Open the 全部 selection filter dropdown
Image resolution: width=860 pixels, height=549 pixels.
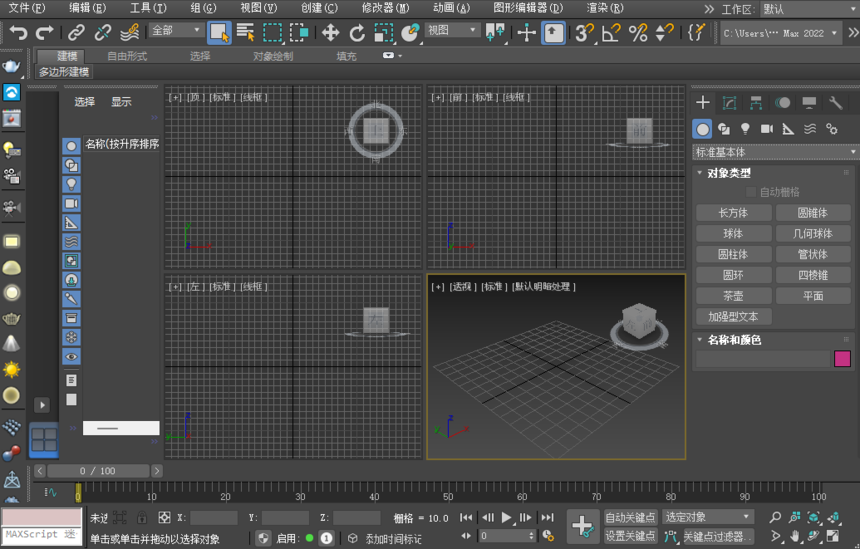176,30
